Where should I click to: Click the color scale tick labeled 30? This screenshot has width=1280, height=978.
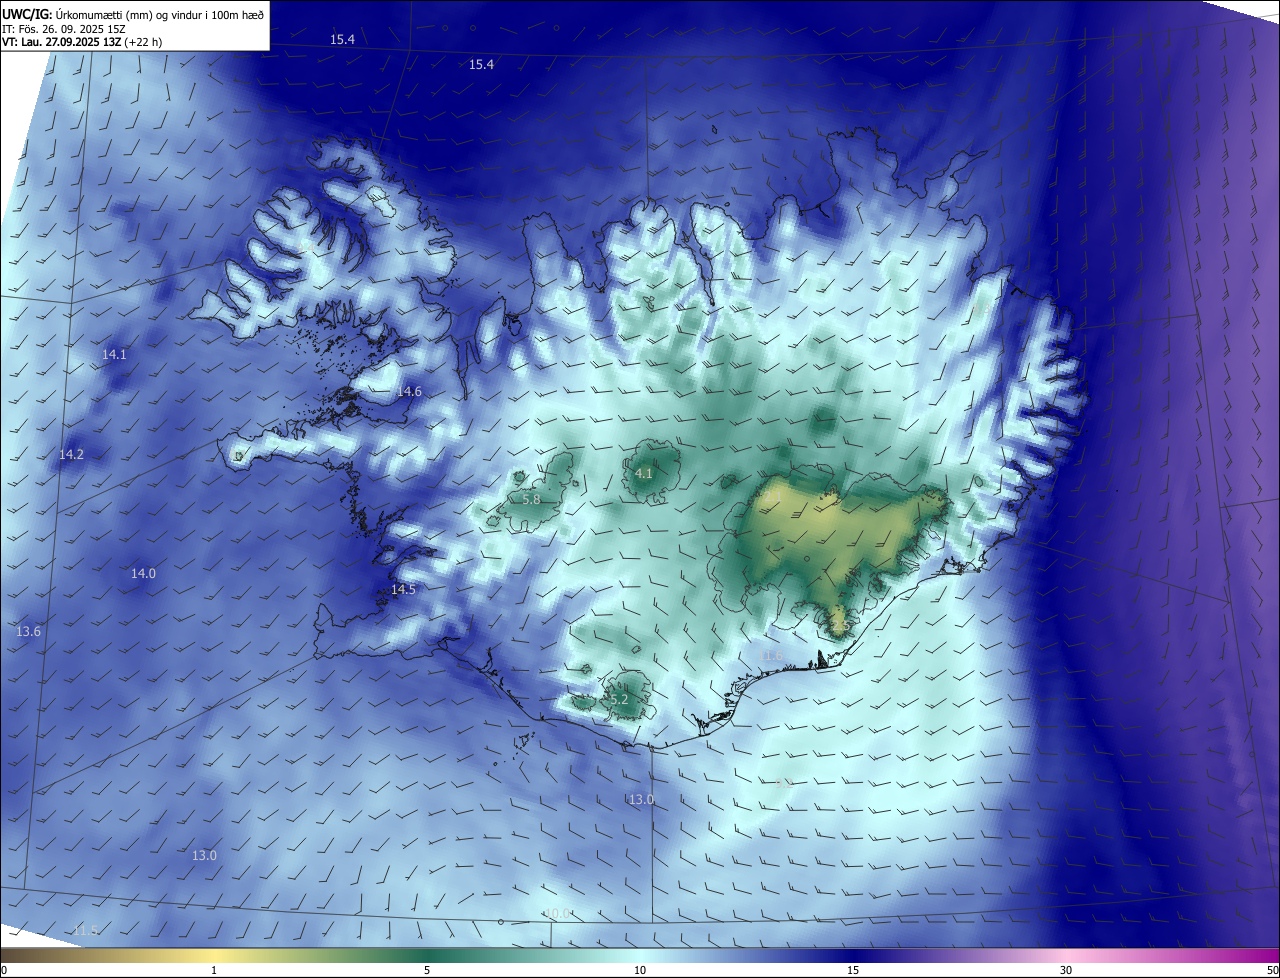pyautogui.click(x=1066, y=970)
